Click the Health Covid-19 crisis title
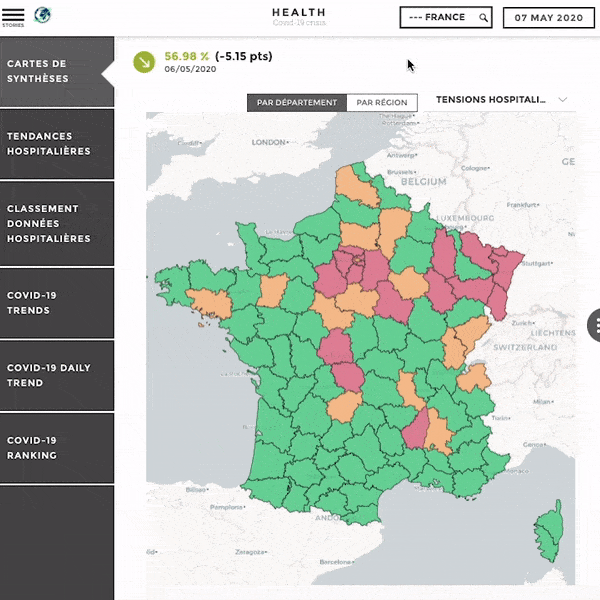This screenshot has width=600, height=600. (298, 16)
